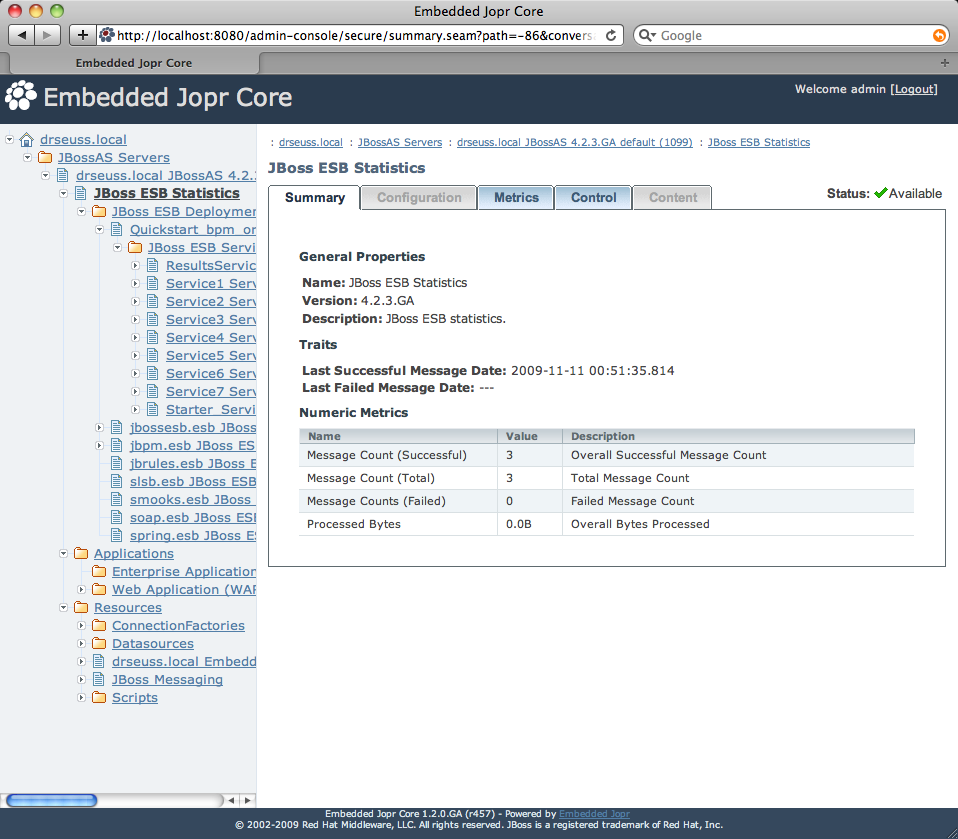Viewport: 958px width, 839px height.
Task: Click the document icon beside JBoss ESB Statistics
Action: tap(81, 193)
